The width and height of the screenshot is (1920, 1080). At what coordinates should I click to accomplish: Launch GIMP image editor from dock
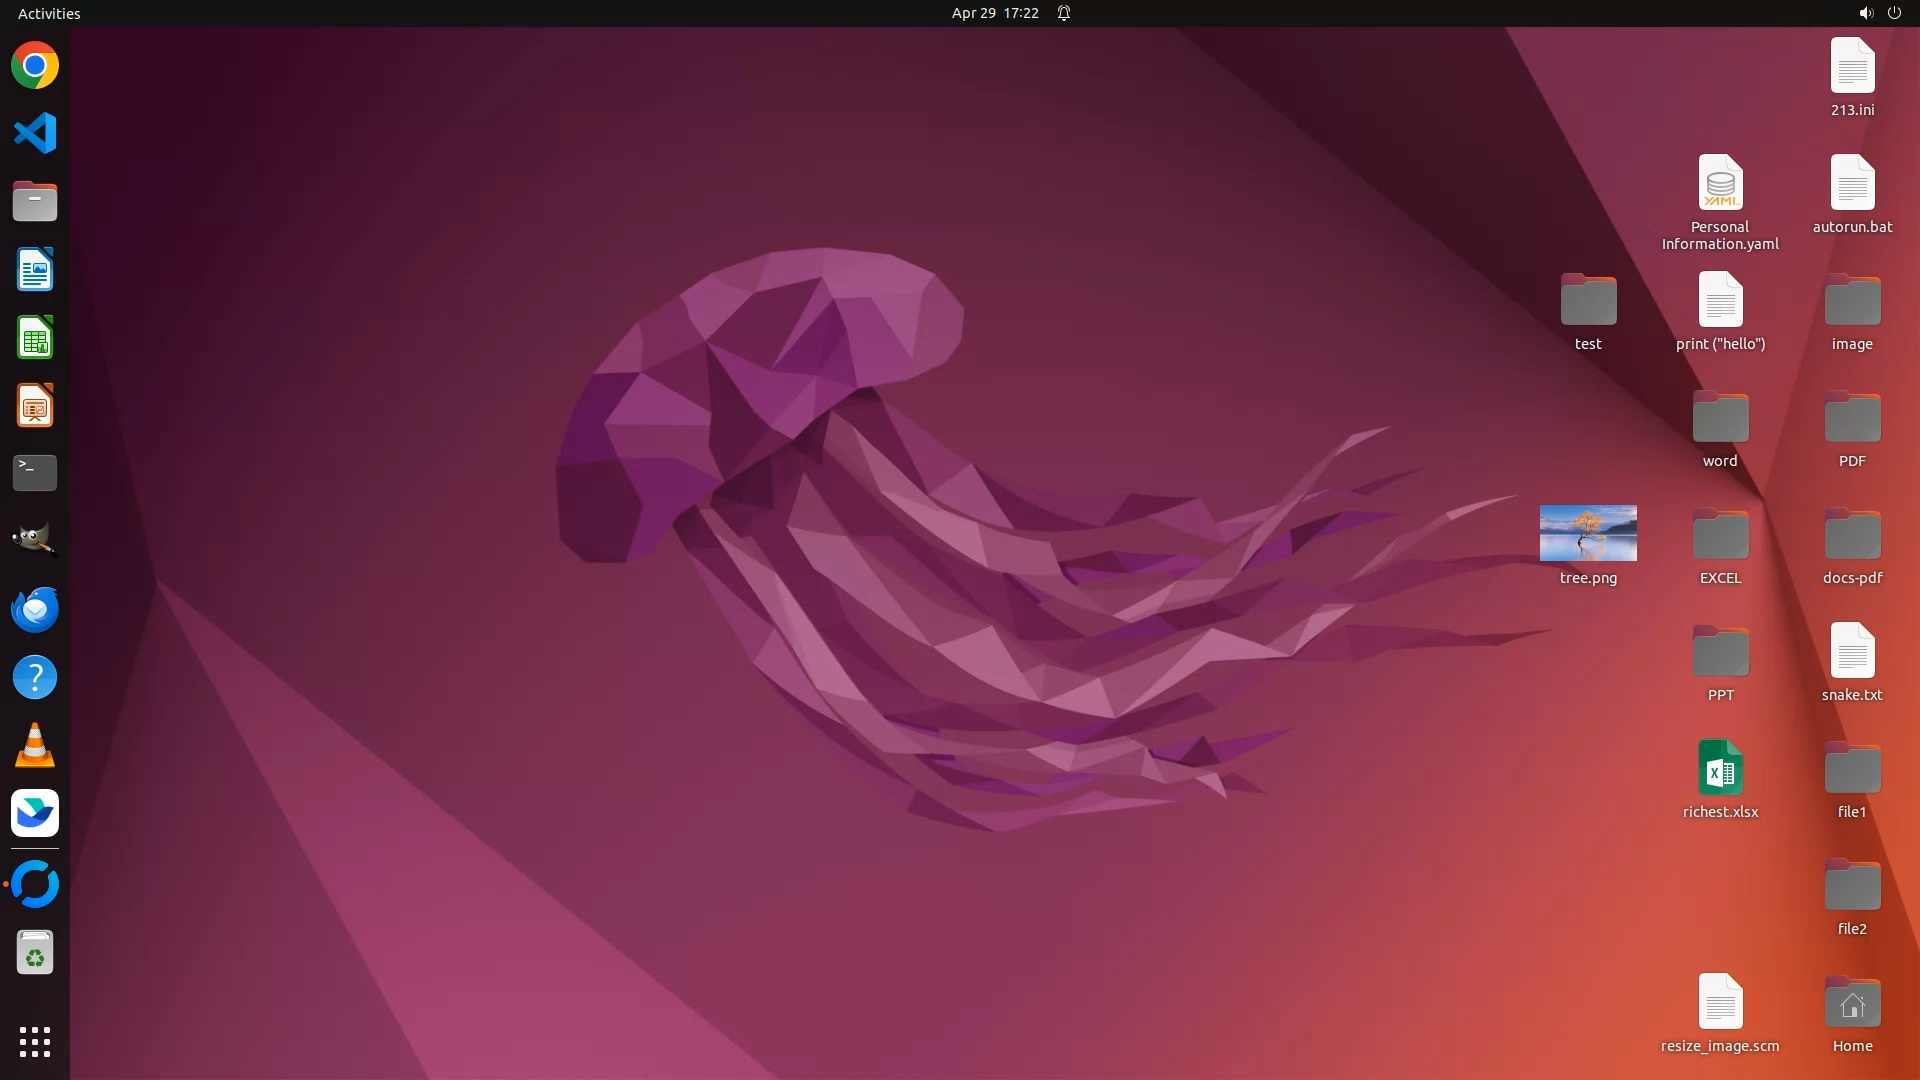35,540
